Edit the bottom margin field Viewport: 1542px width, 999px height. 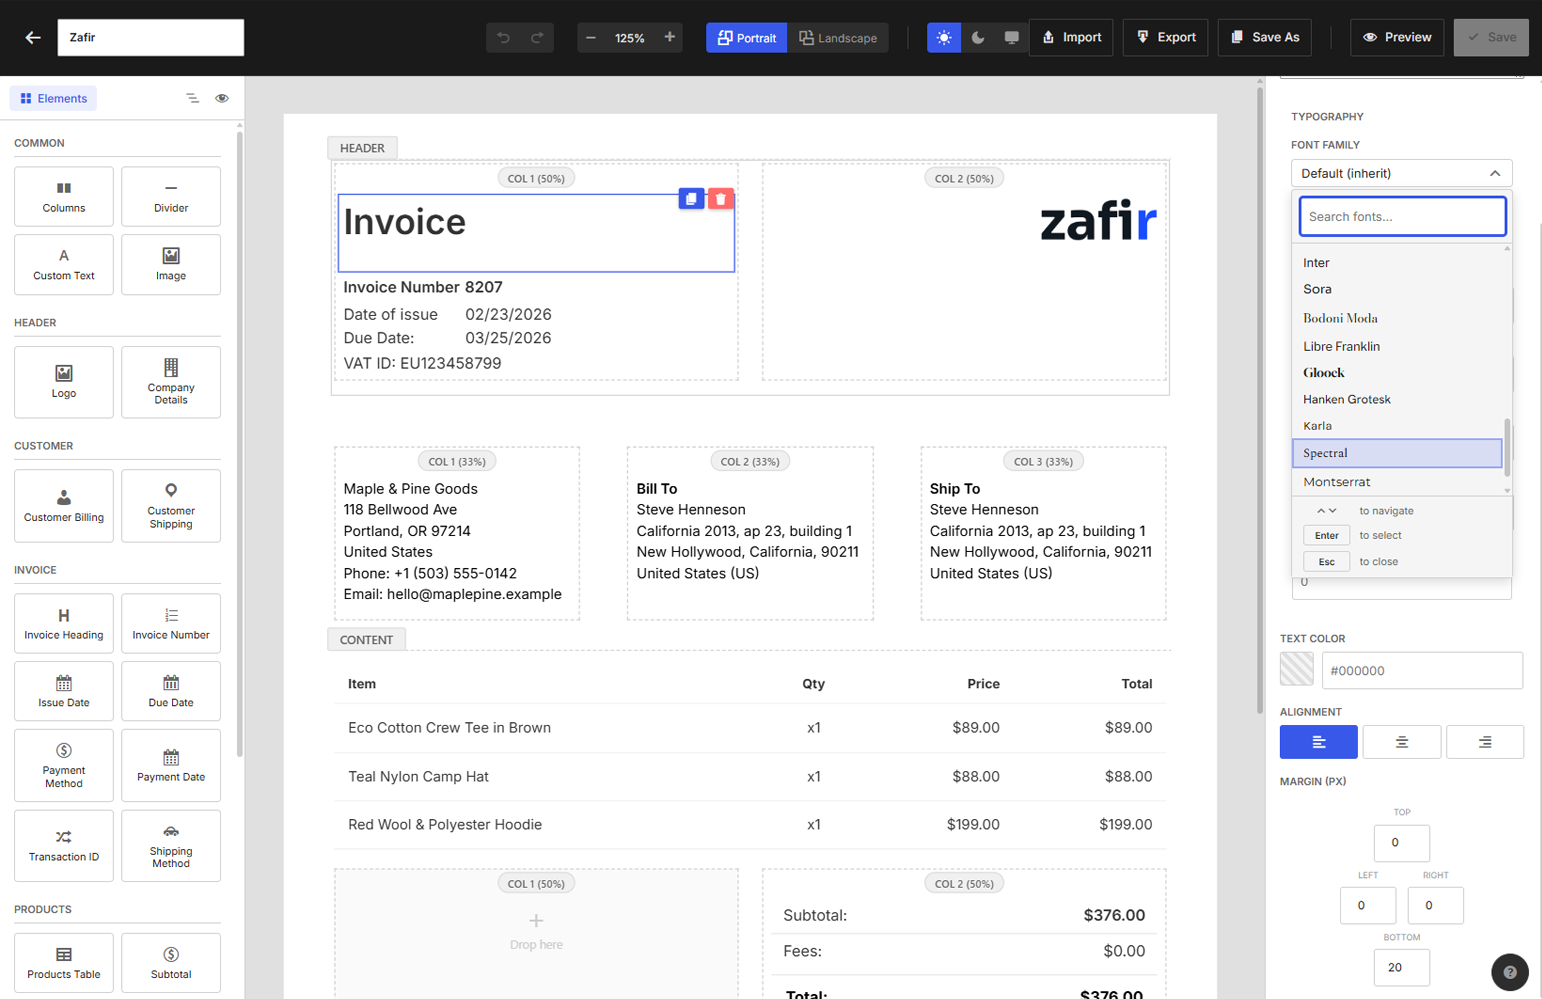pos(1401,967)
